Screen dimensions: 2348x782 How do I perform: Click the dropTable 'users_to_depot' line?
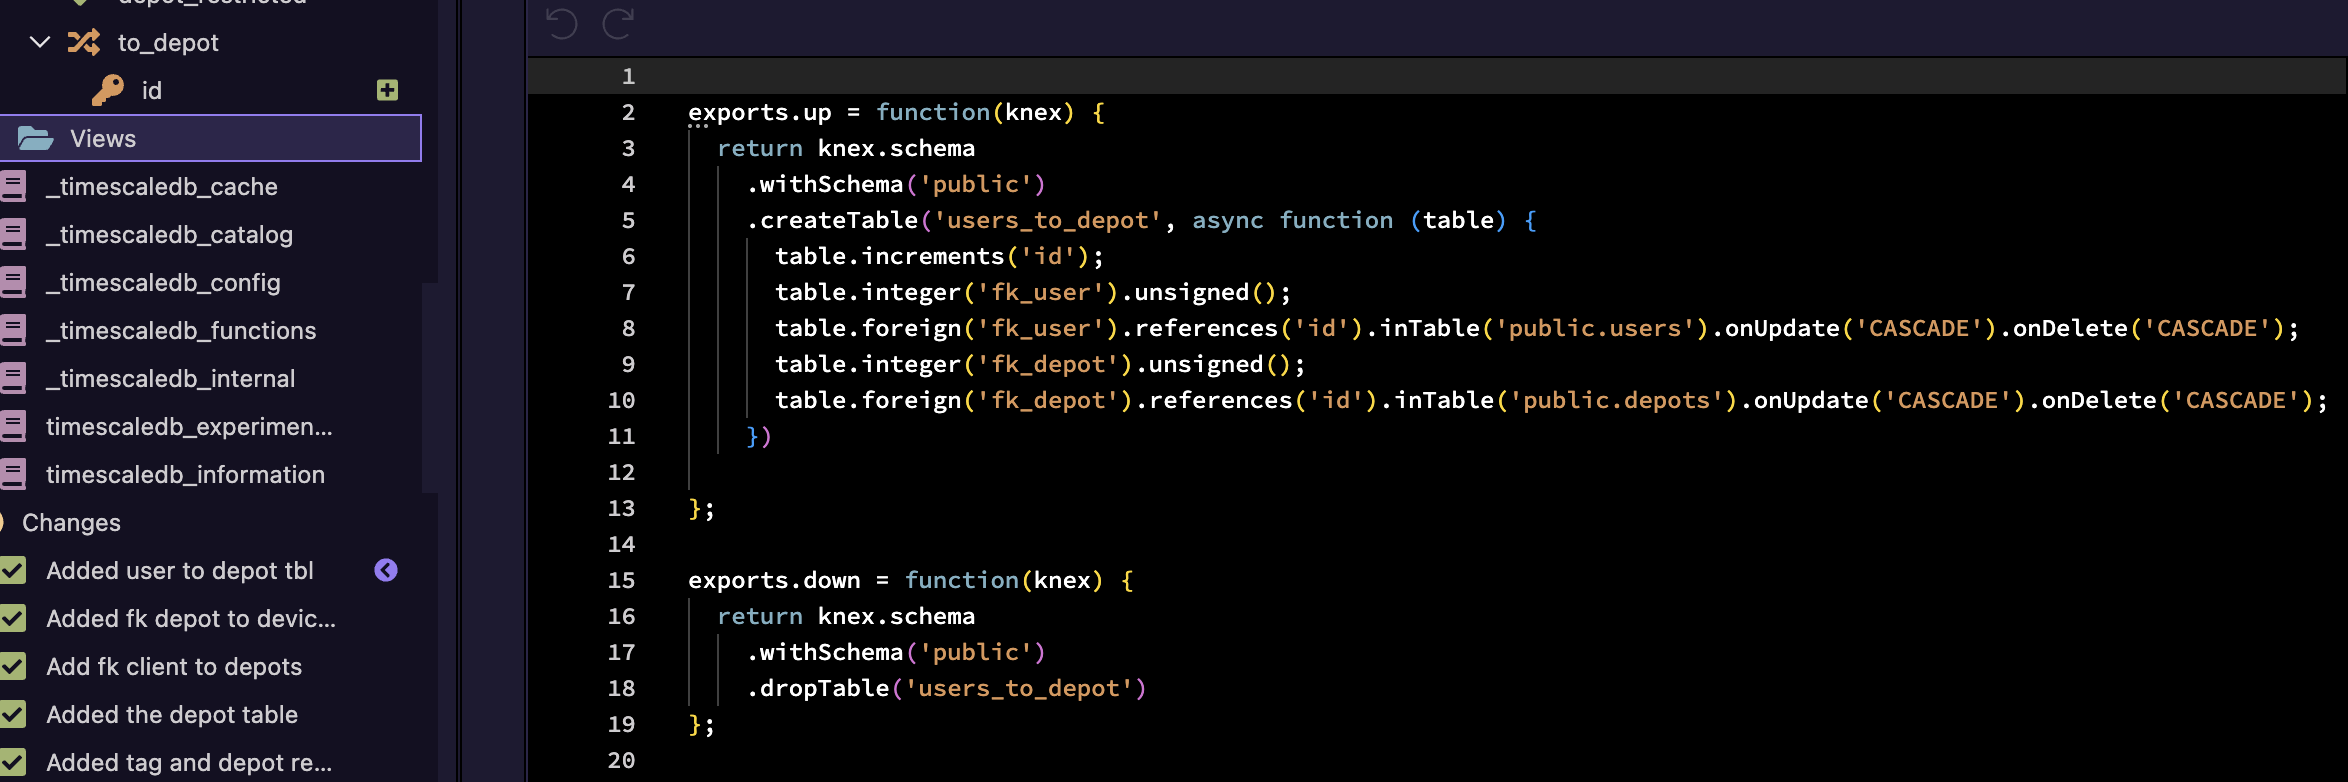pyautogui.click(x=946, y=688)
